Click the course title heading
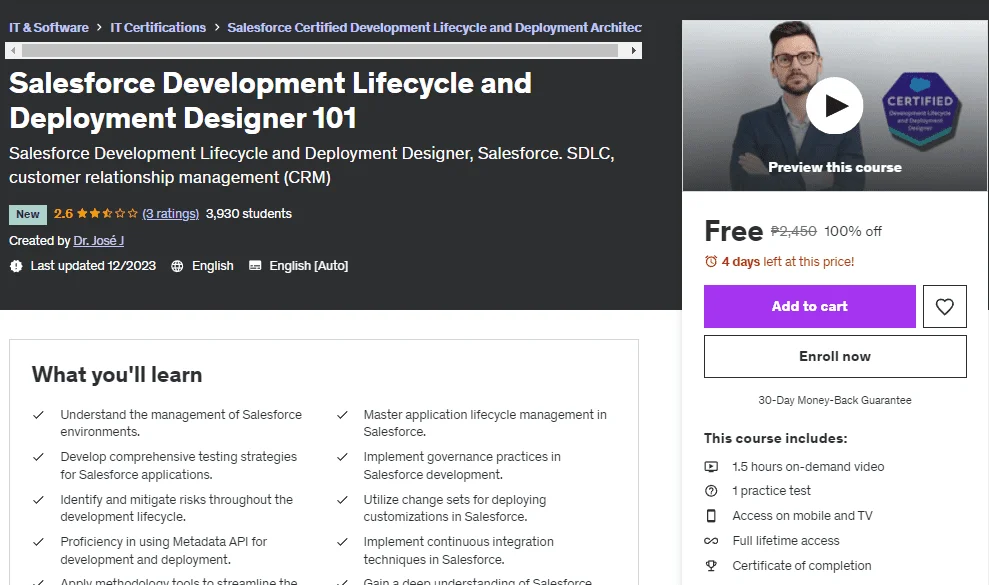Image resolution: width=989 pixels, height=585 pixels. [x=271, y=100]
